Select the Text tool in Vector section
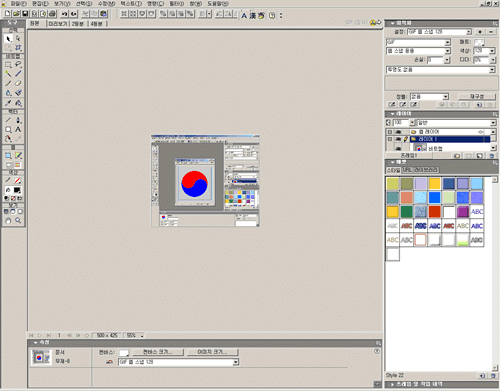This screenshot has height=391, width=500. pyautogui.click(x=18, y=129)
